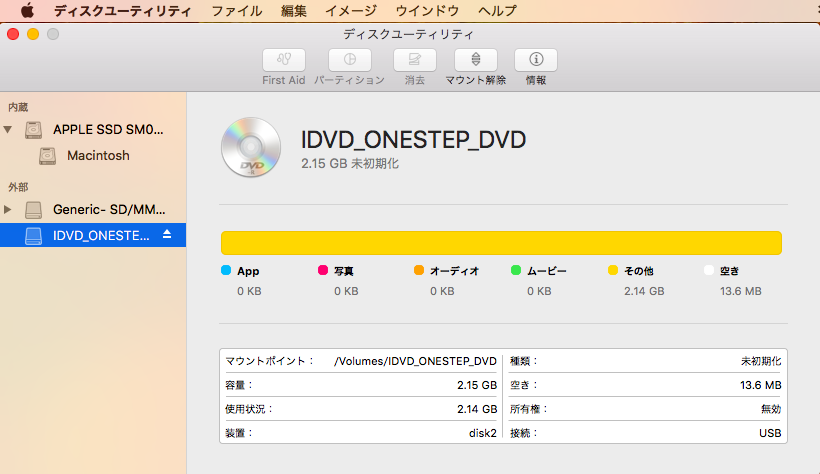Open the ファイル menu
Viewport: 820px width, 474px height.
[x=237, y=10]
